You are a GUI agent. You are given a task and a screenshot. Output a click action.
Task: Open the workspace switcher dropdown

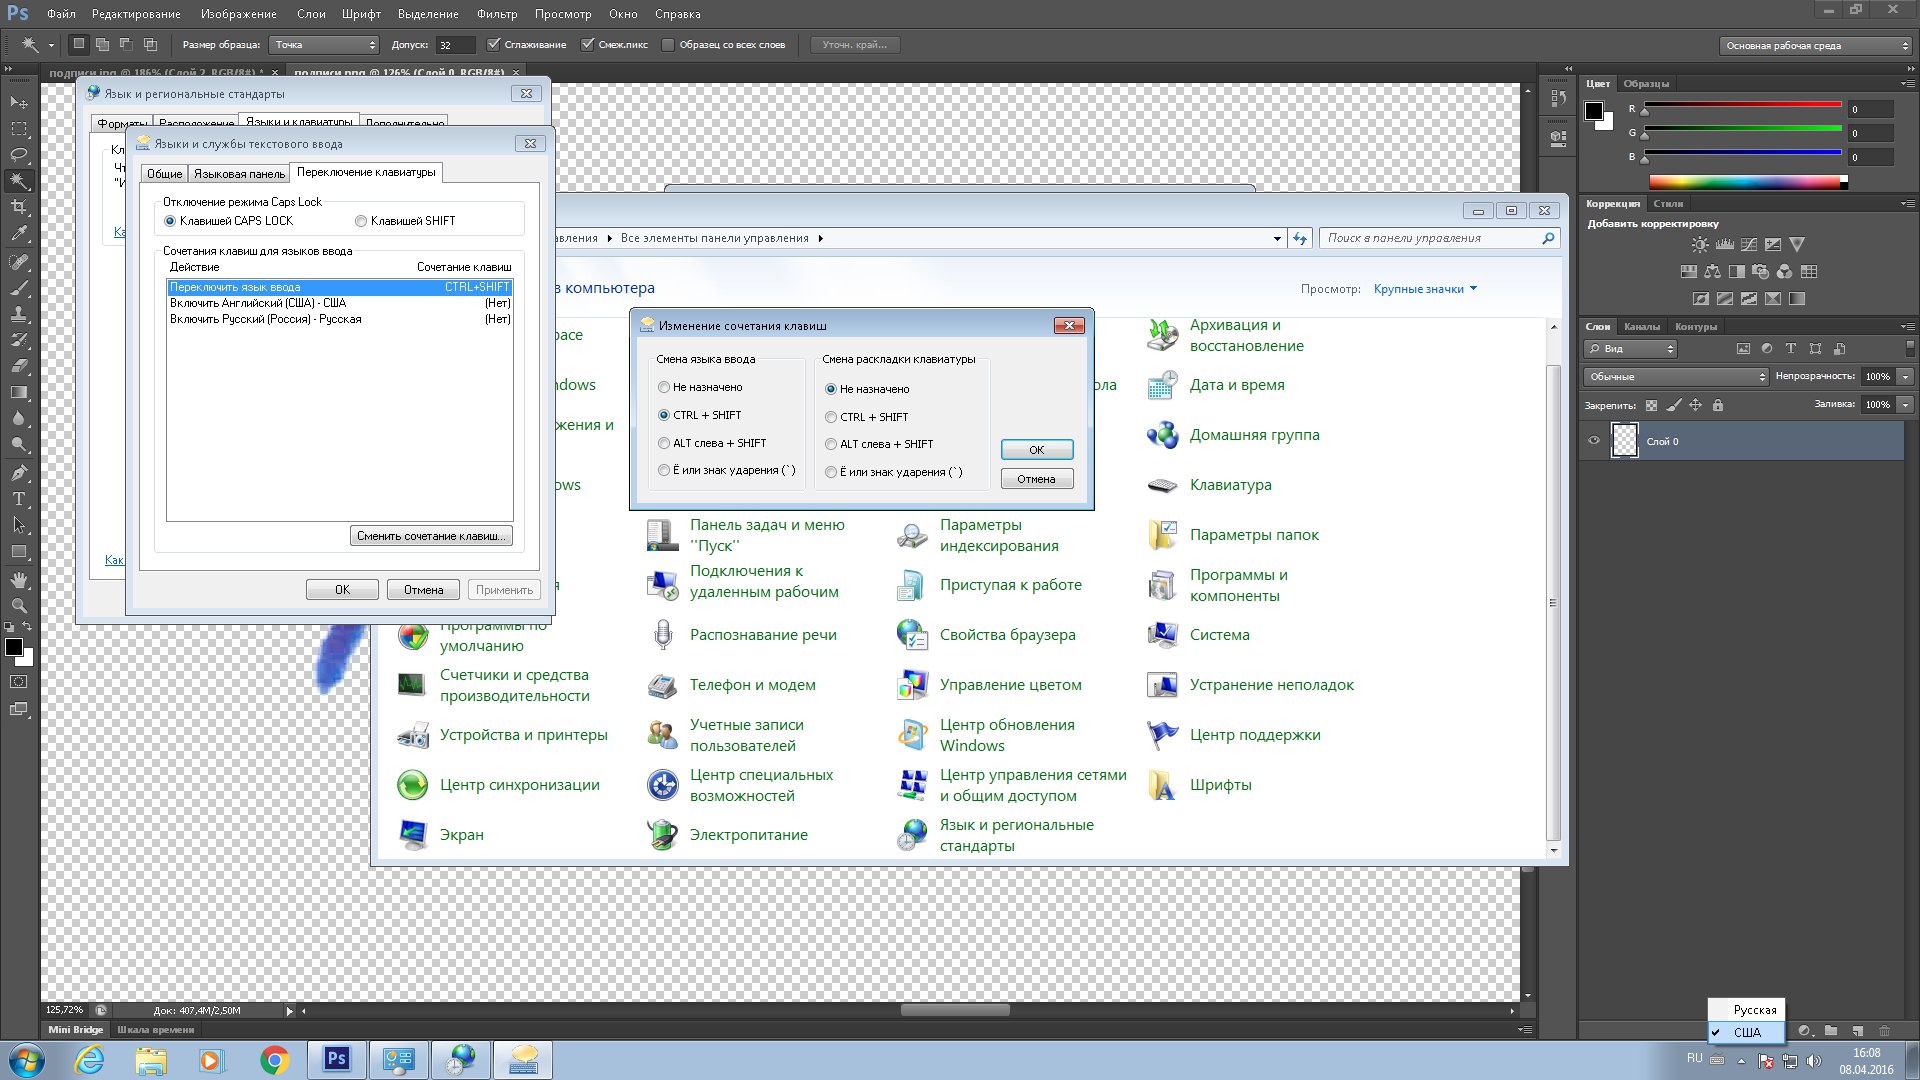1815,45
